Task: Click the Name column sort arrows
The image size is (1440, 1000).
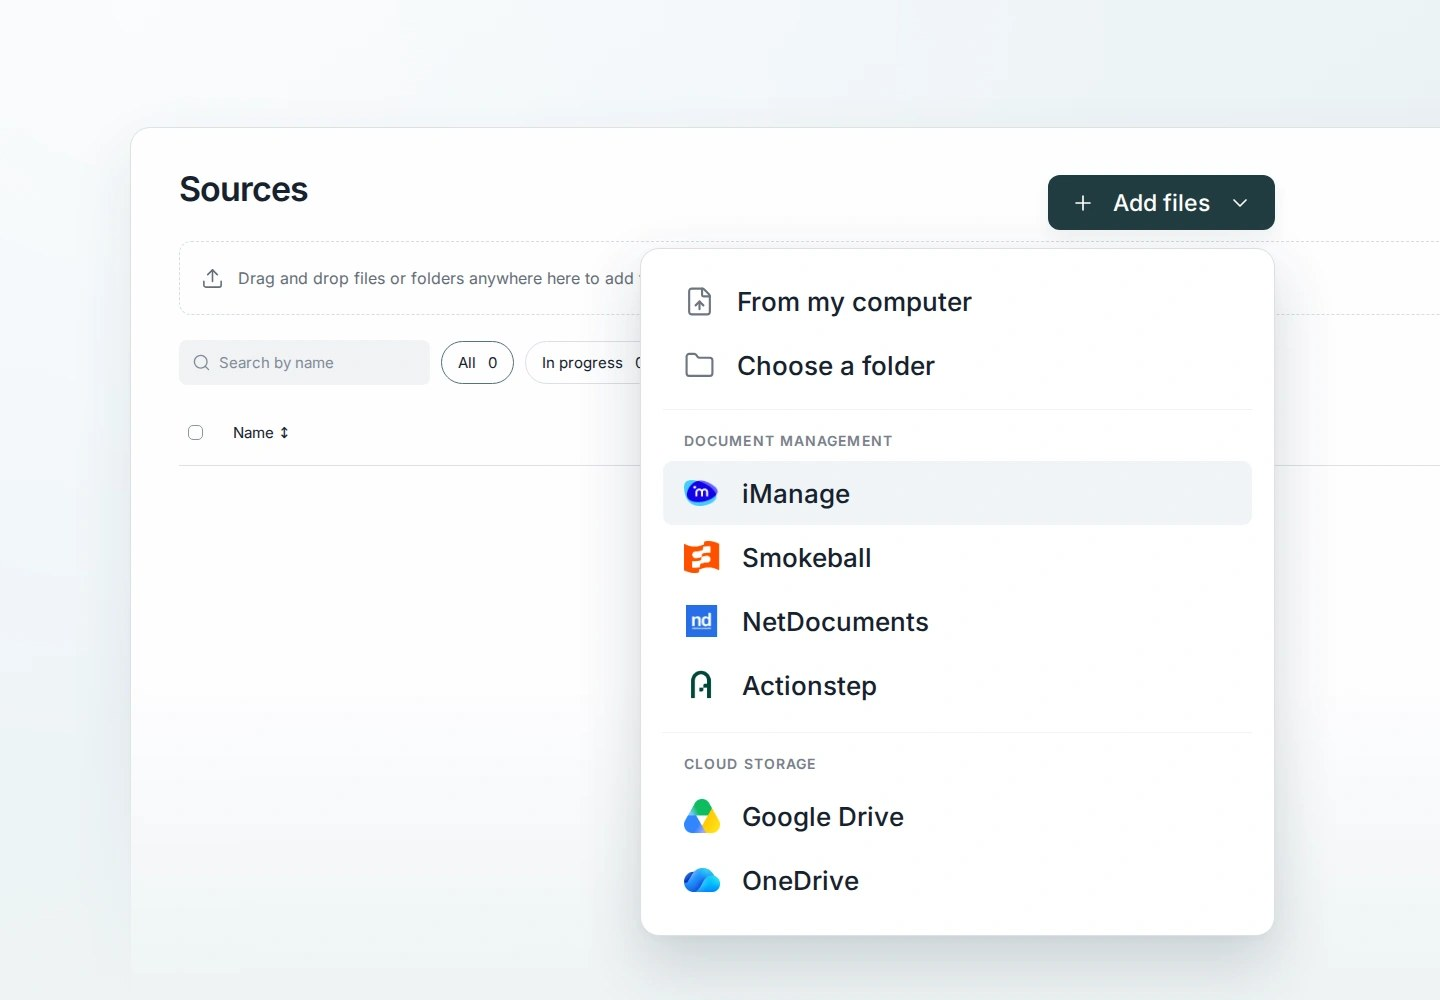Action: pos(284,433)
